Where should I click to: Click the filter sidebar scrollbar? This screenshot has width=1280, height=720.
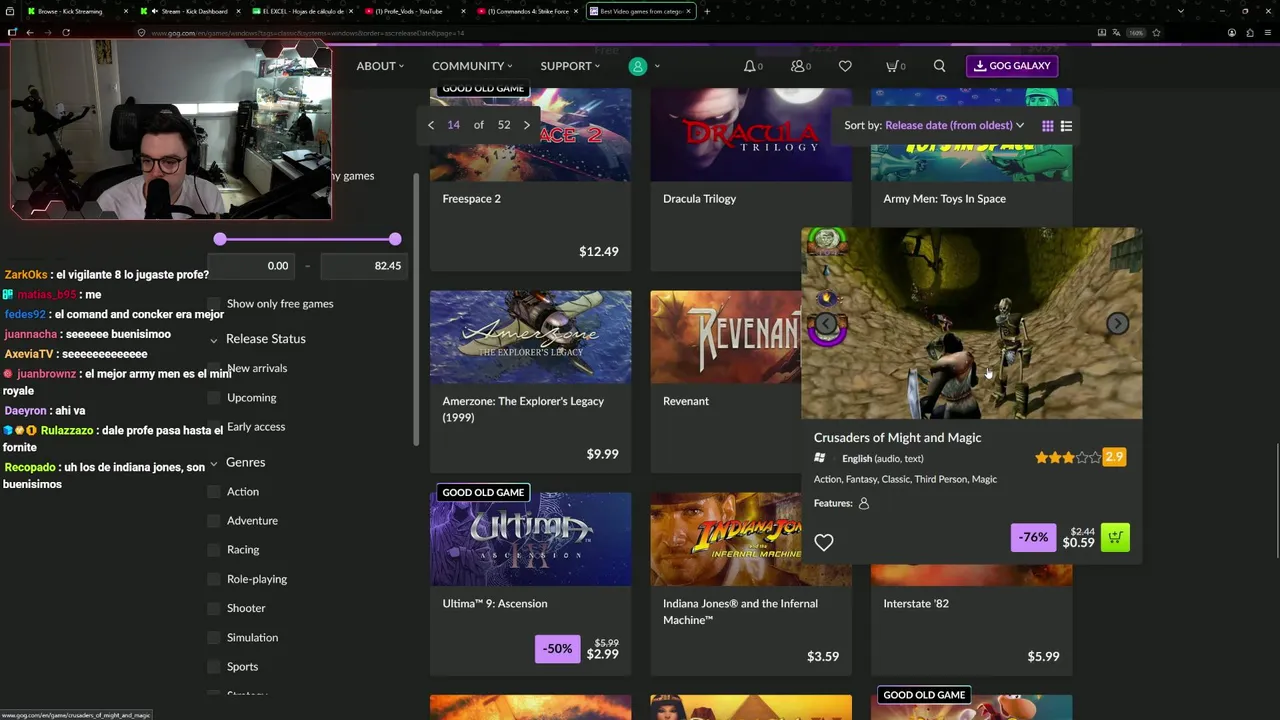tap(417, 310)
